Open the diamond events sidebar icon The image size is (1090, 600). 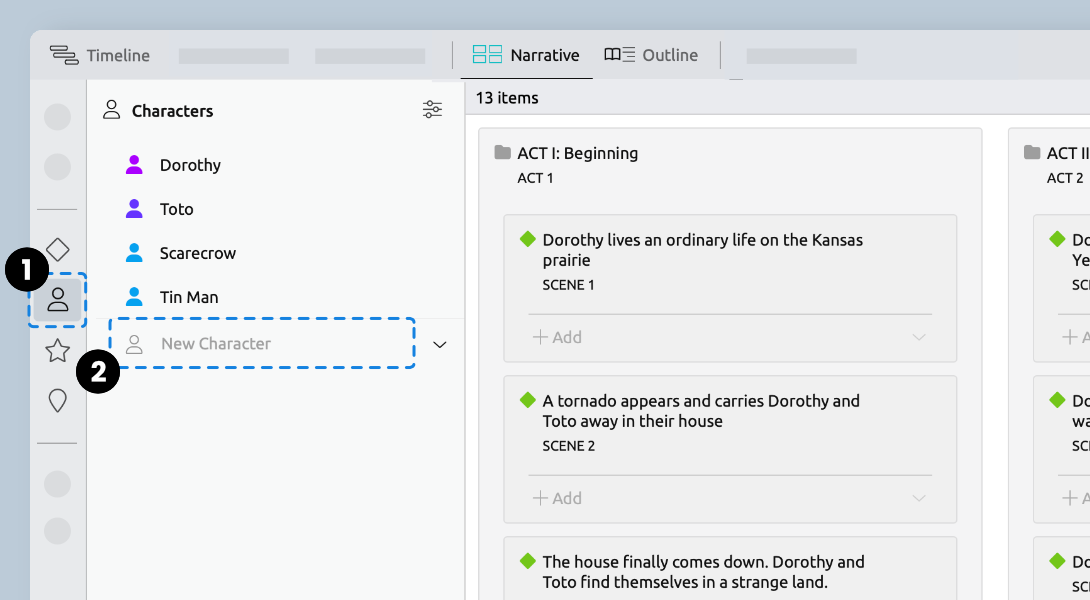(58, 250)
